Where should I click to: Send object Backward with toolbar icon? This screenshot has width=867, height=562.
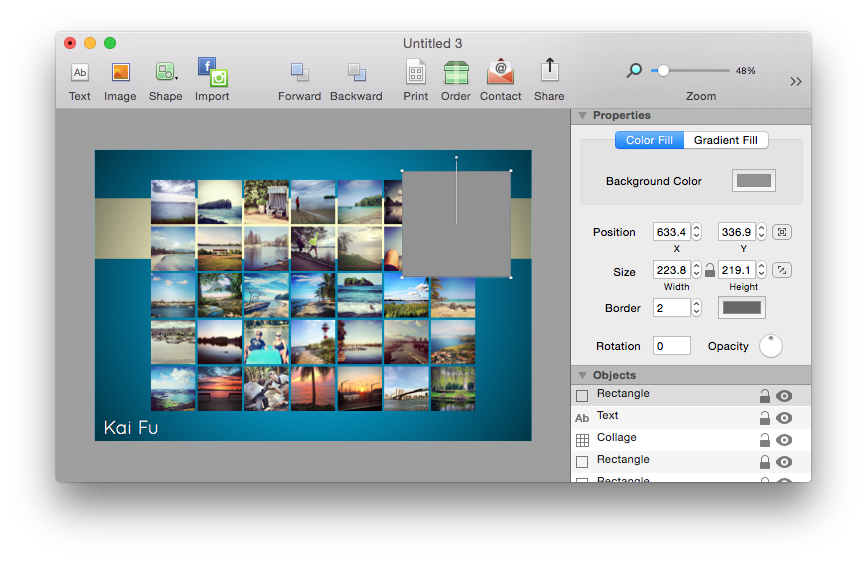[357, 73]
